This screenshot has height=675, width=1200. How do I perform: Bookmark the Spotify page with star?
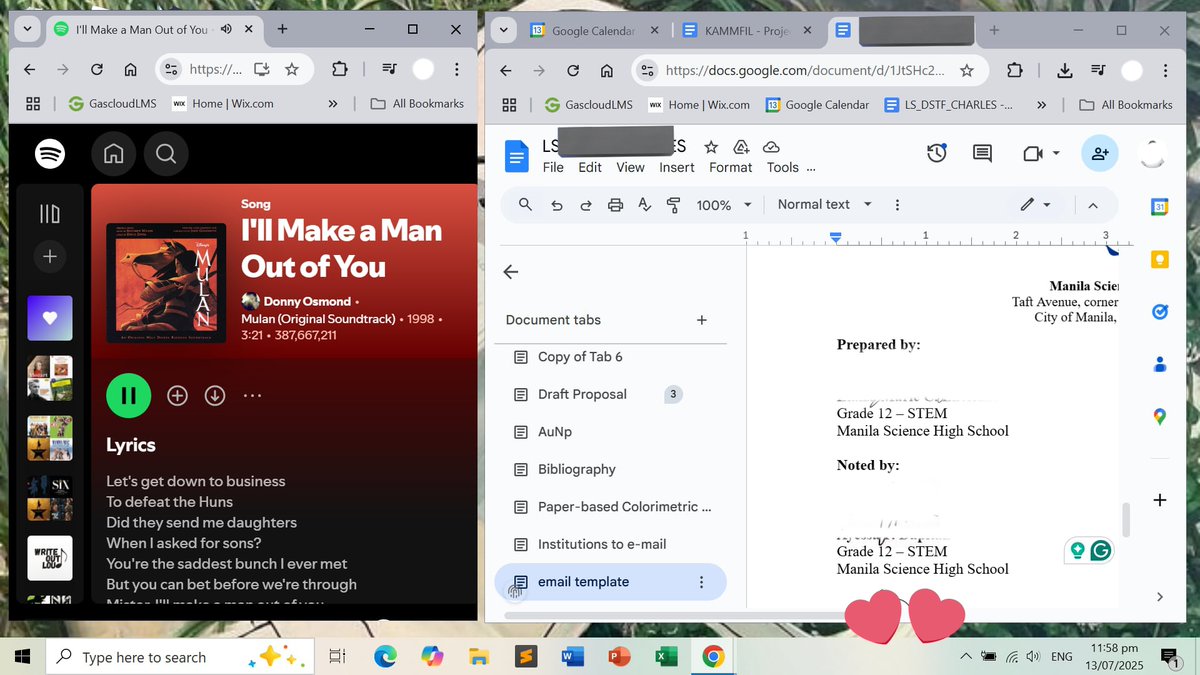click(291, 70)
